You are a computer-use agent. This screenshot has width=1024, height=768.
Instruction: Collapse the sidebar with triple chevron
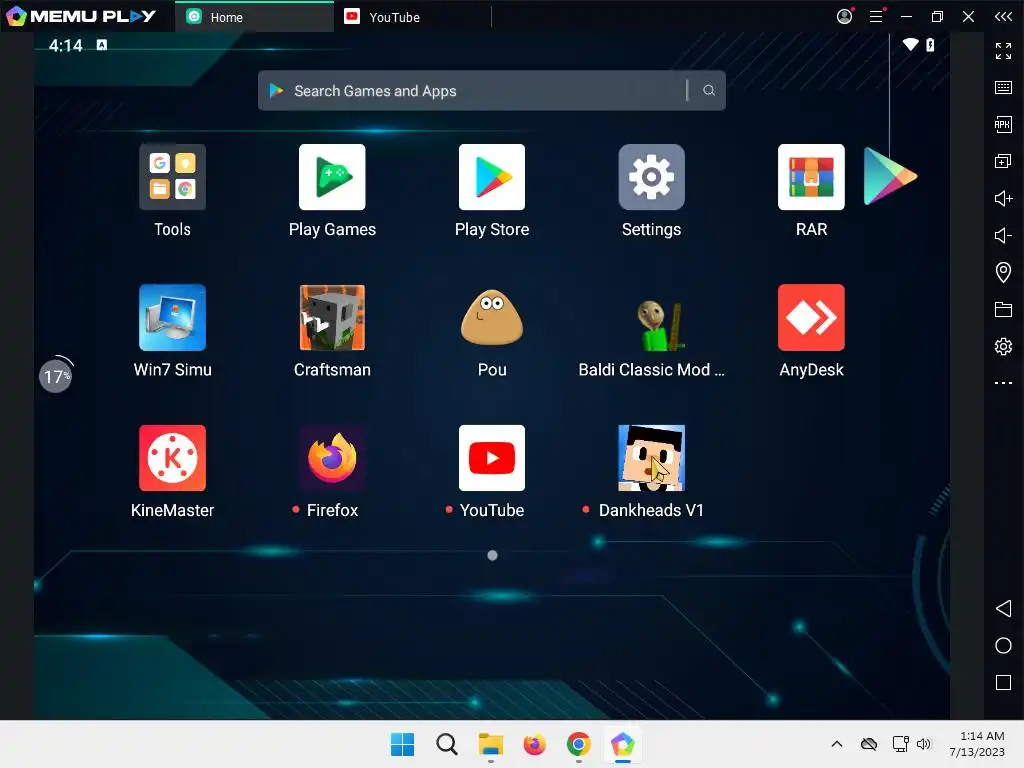point(1003,16)
